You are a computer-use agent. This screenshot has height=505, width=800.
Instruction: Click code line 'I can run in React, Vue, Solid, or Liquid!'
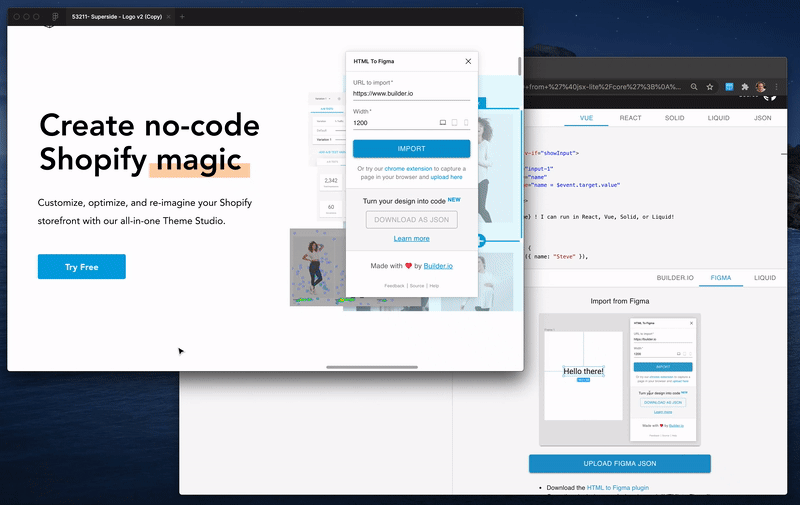click(x=599, y=217)
